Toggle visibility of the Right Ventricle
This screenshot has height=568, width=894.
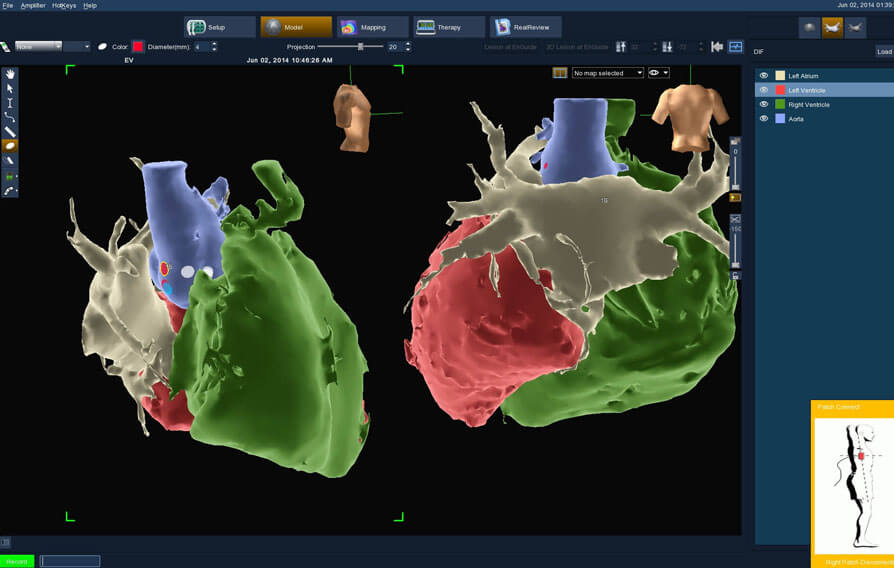pos(764,104)
